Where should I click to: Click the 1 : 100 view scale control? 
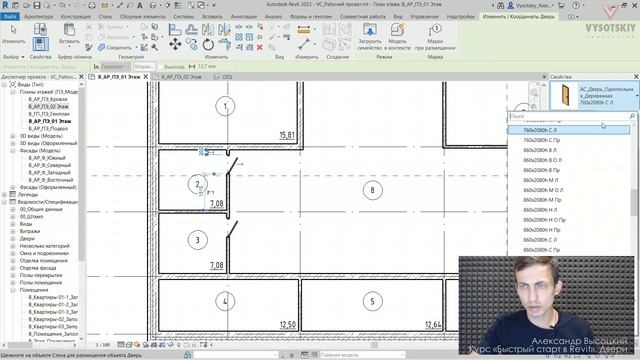(103, 345)
